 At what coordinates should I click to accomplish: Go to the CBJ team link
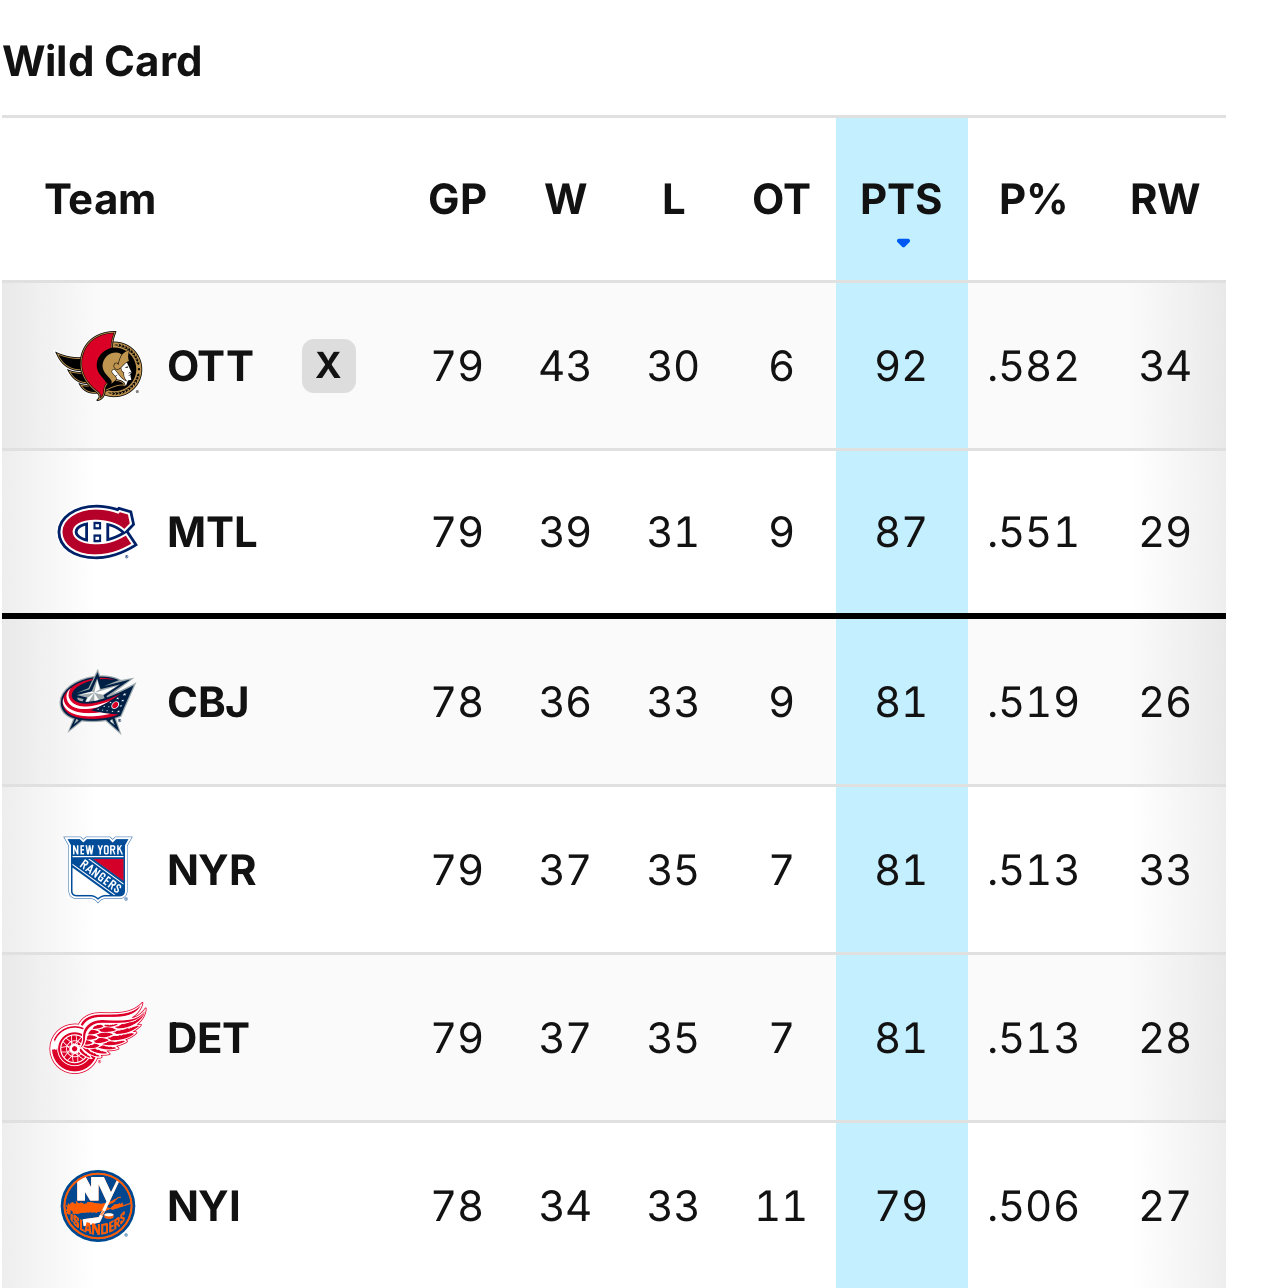(x=209, y=702)
